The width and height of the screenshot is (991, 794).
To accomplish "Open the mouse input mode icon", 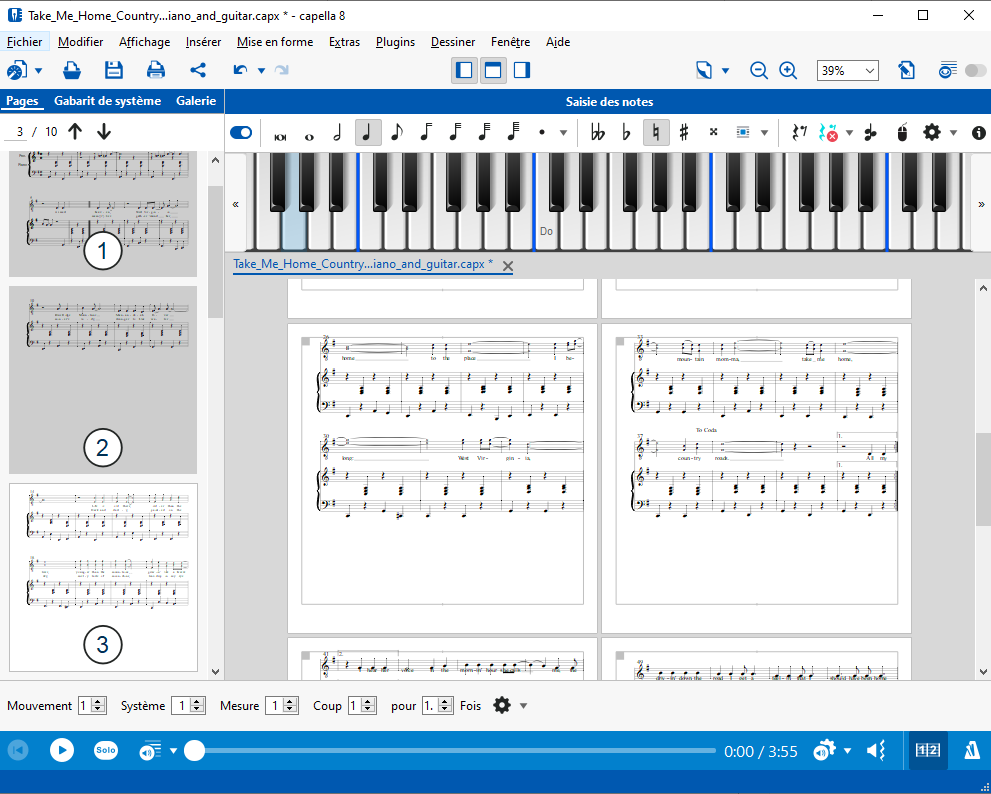I will 902,133.
